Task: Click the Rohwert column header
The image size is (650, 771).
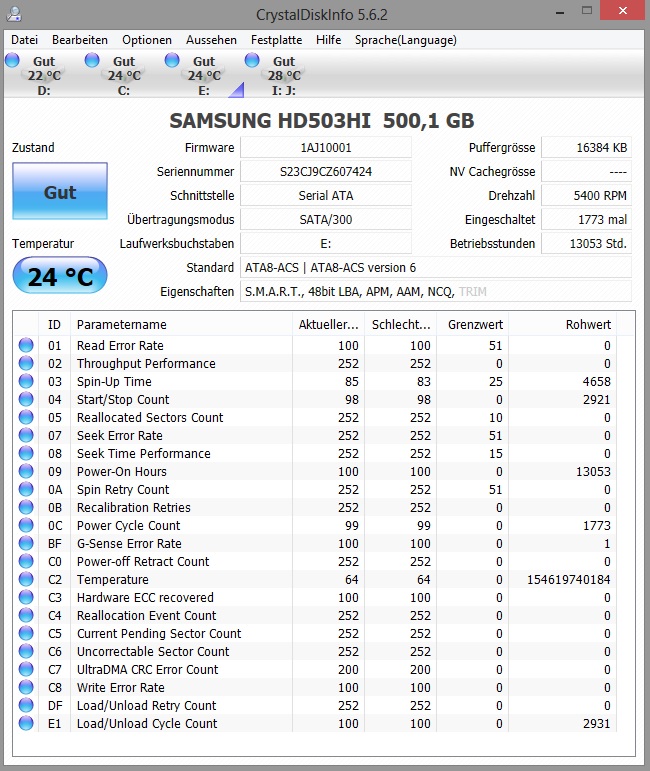Action: [x=562, y=325]
